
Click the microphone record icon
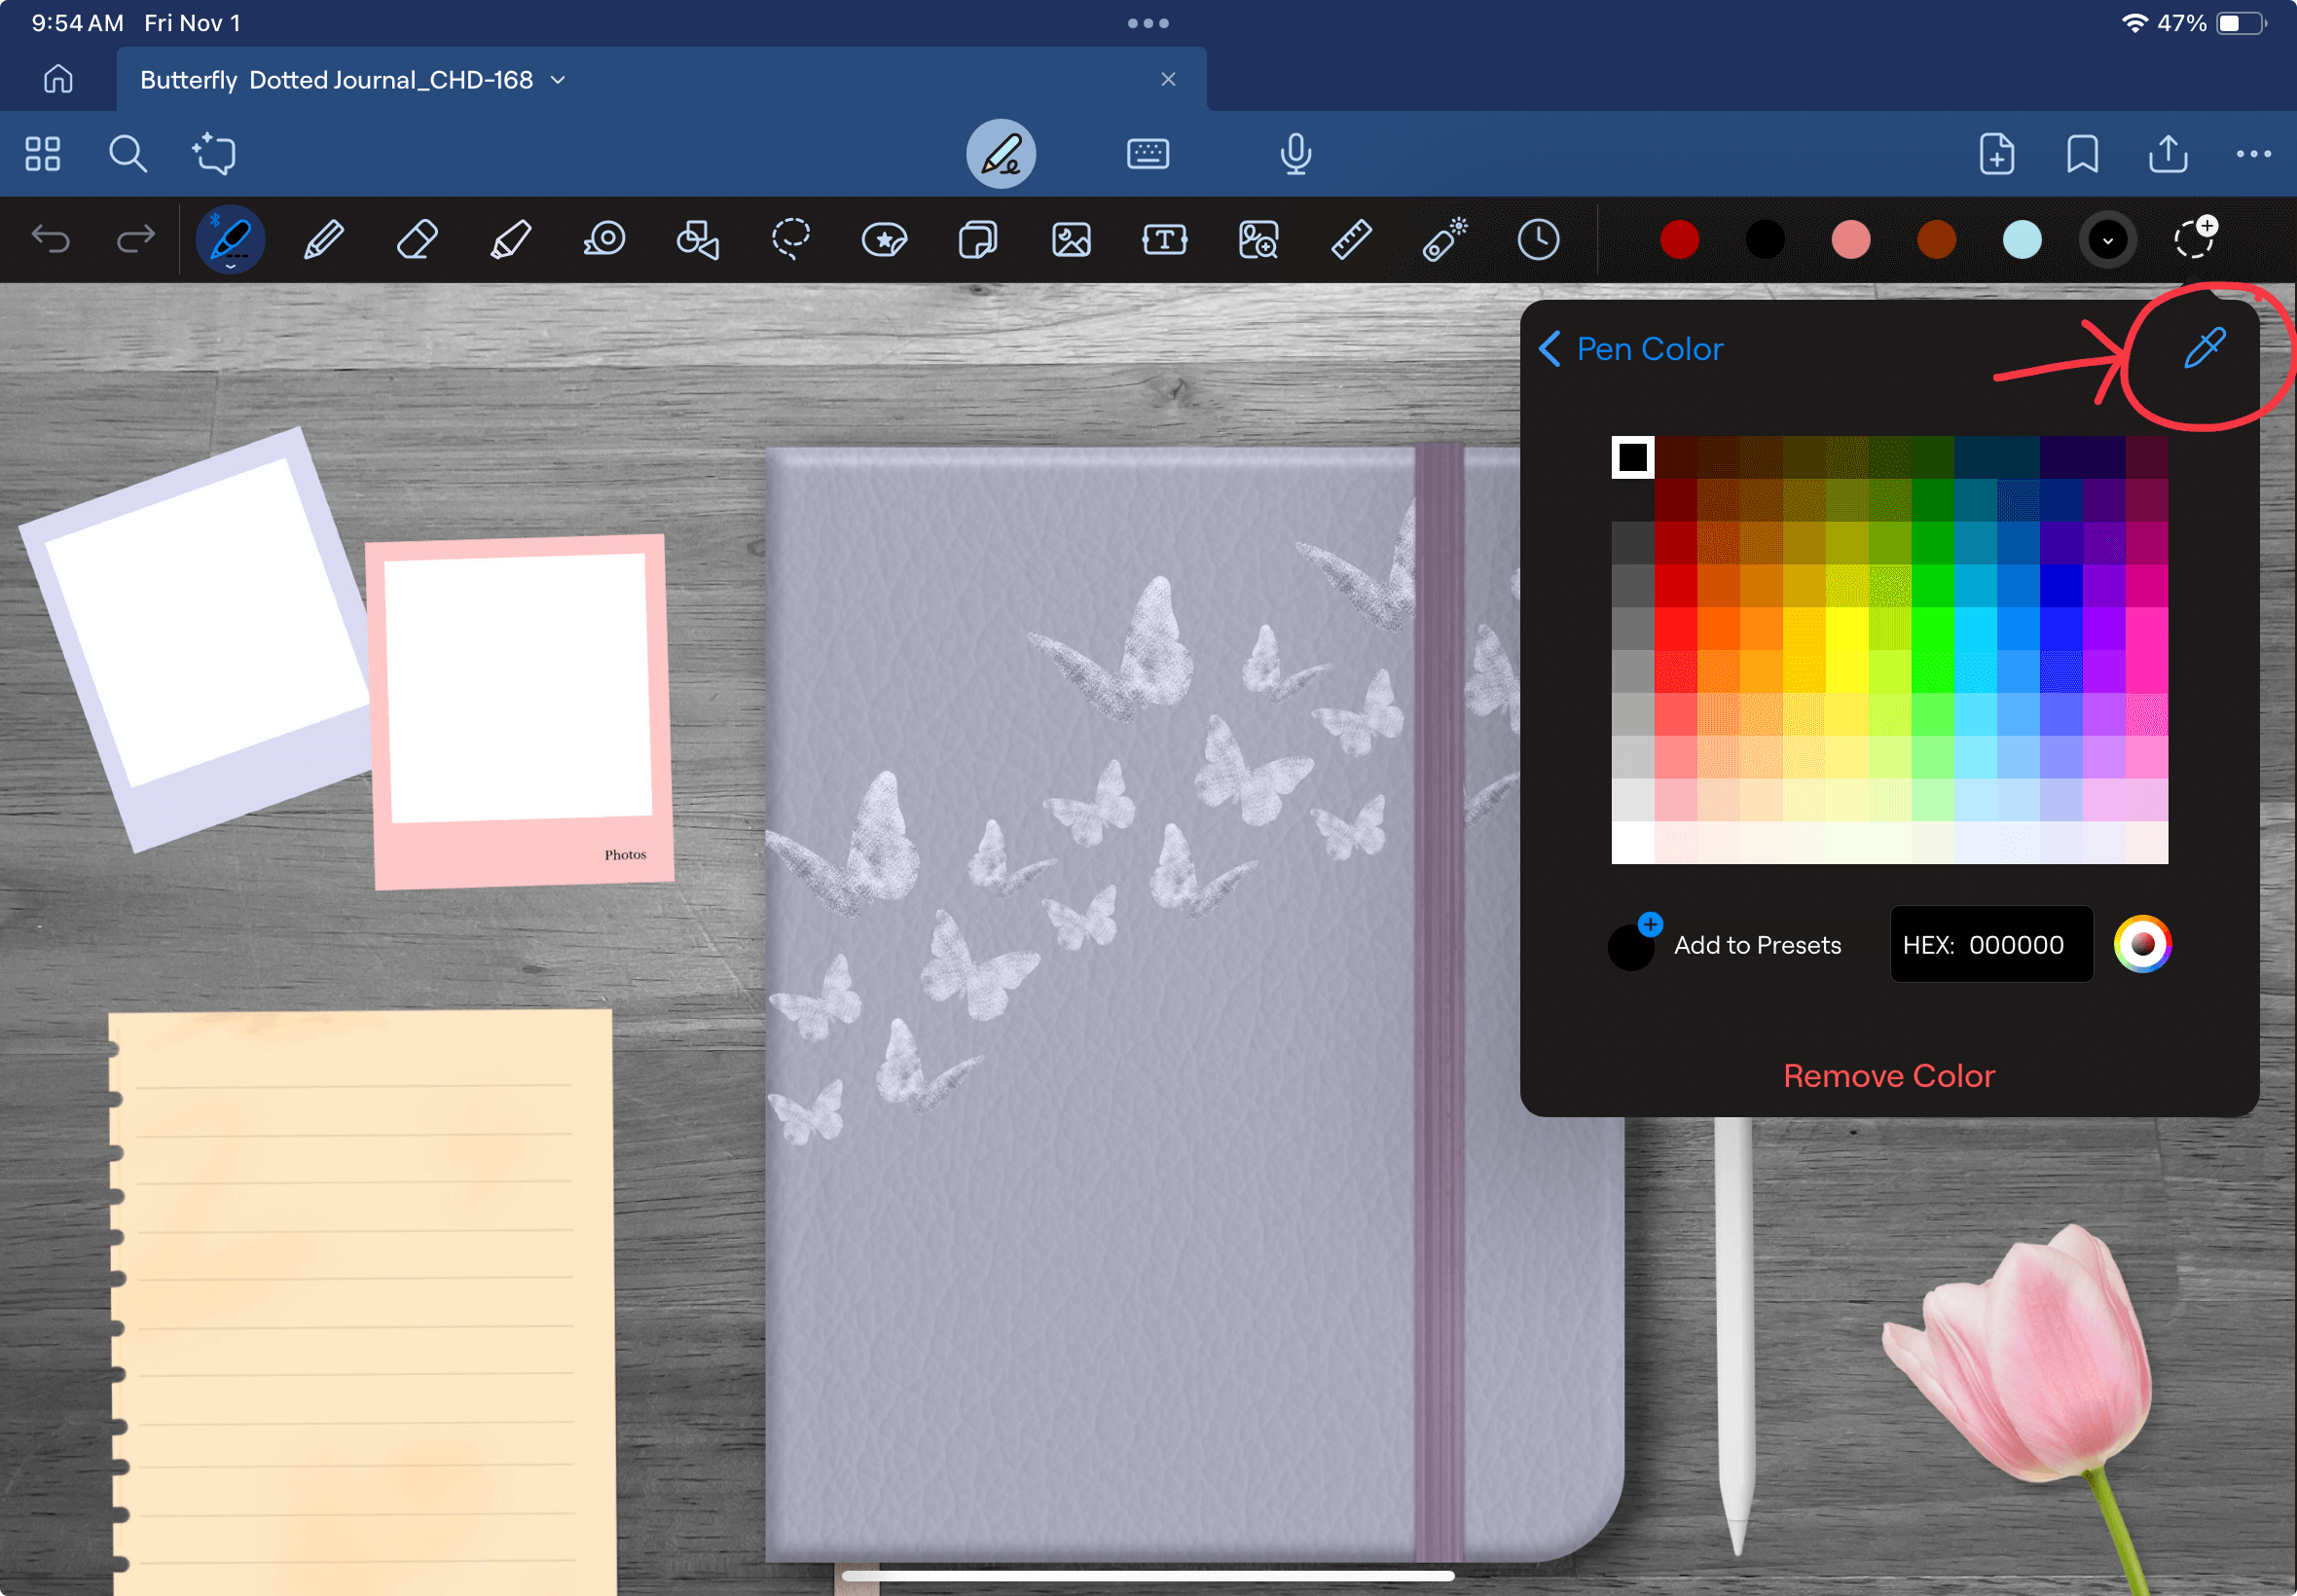tap(1295, 154)
